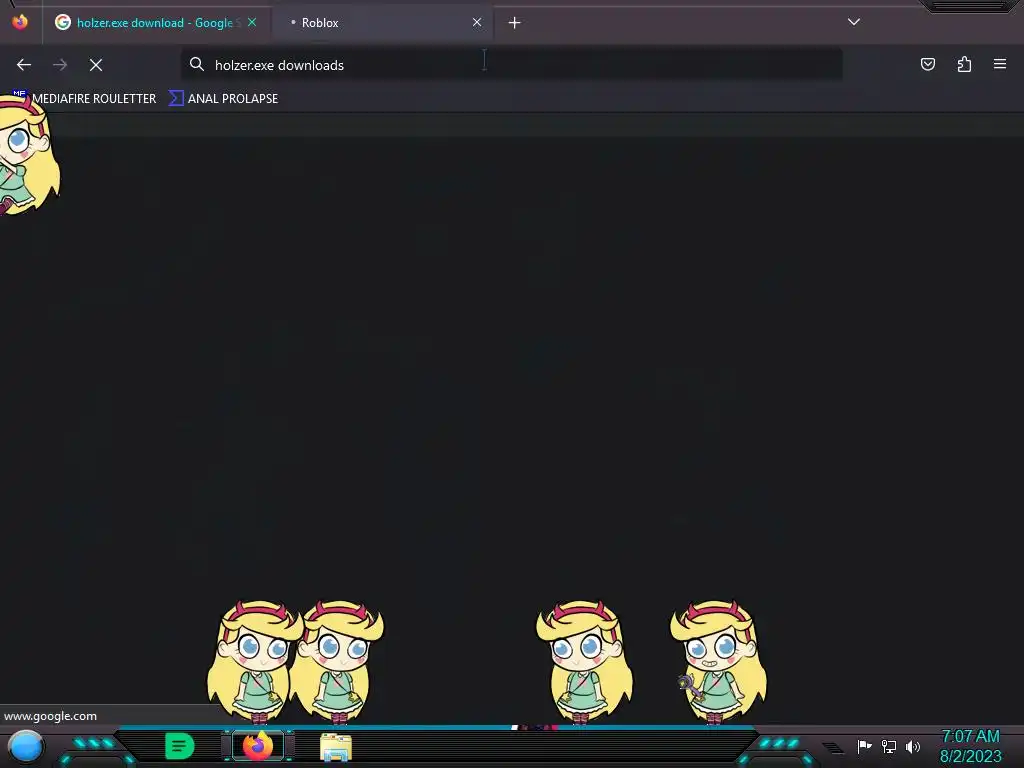Open the Pocket save button

pyautogui.click(x=927, y=64)
